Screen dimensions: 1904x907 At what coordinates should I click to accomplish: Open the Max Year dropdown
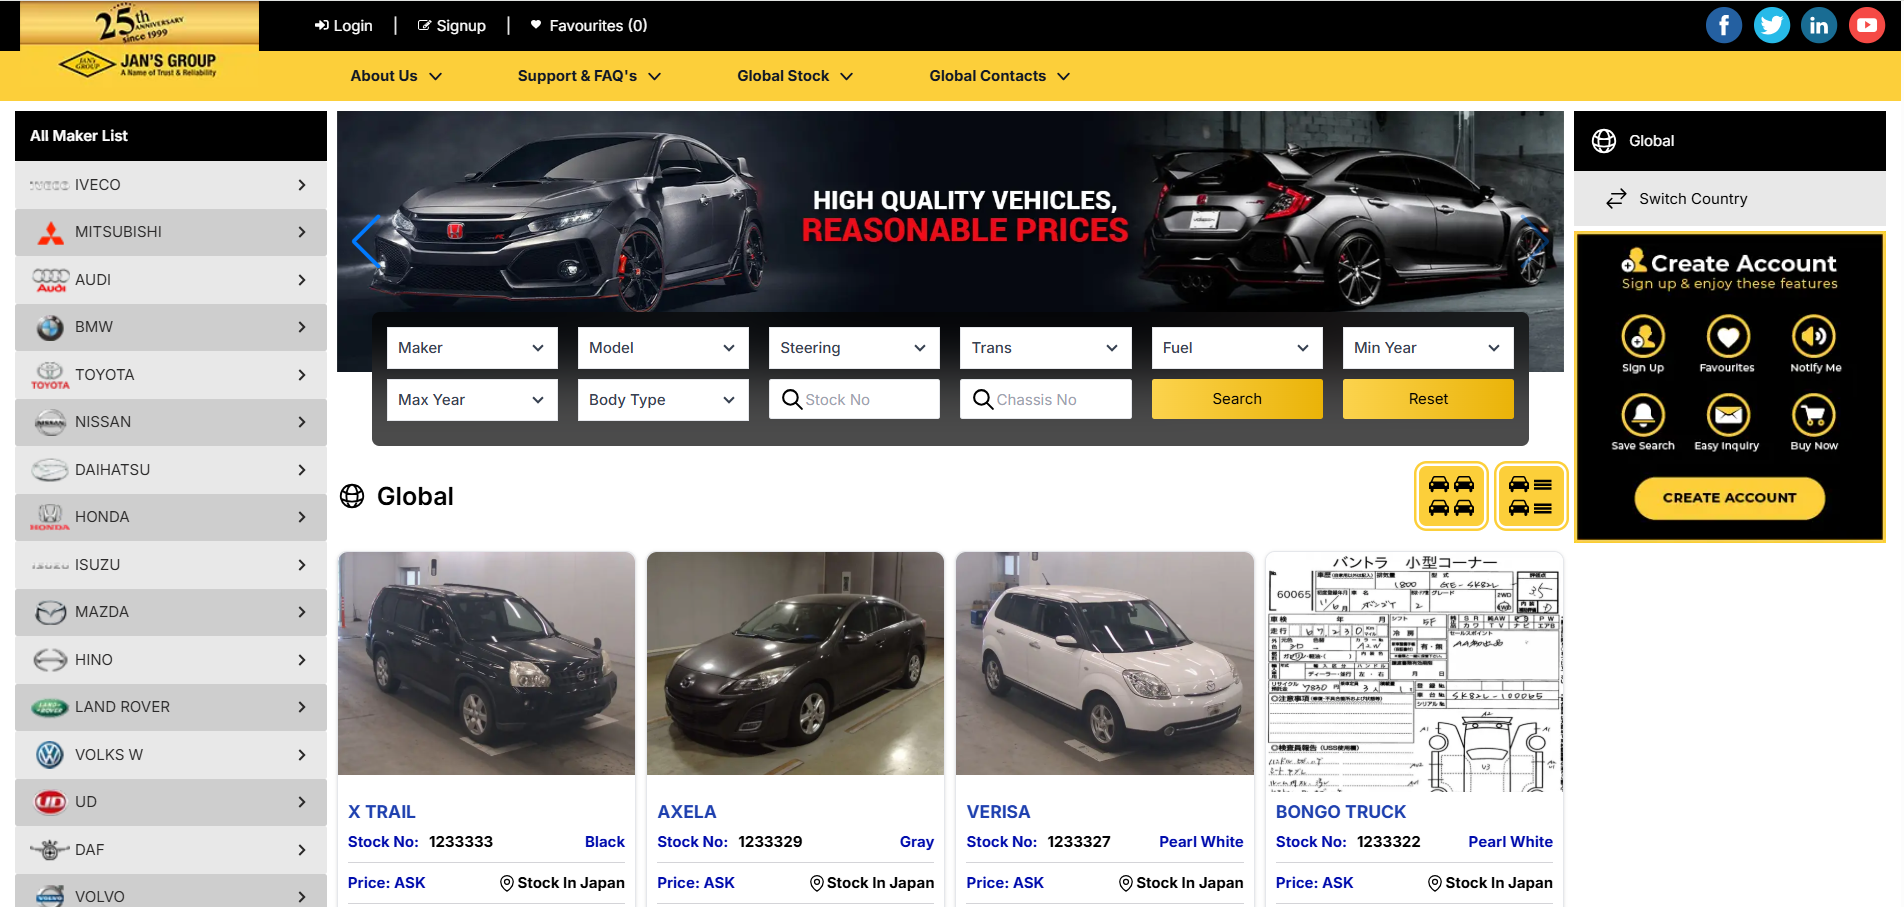(472, 400)
